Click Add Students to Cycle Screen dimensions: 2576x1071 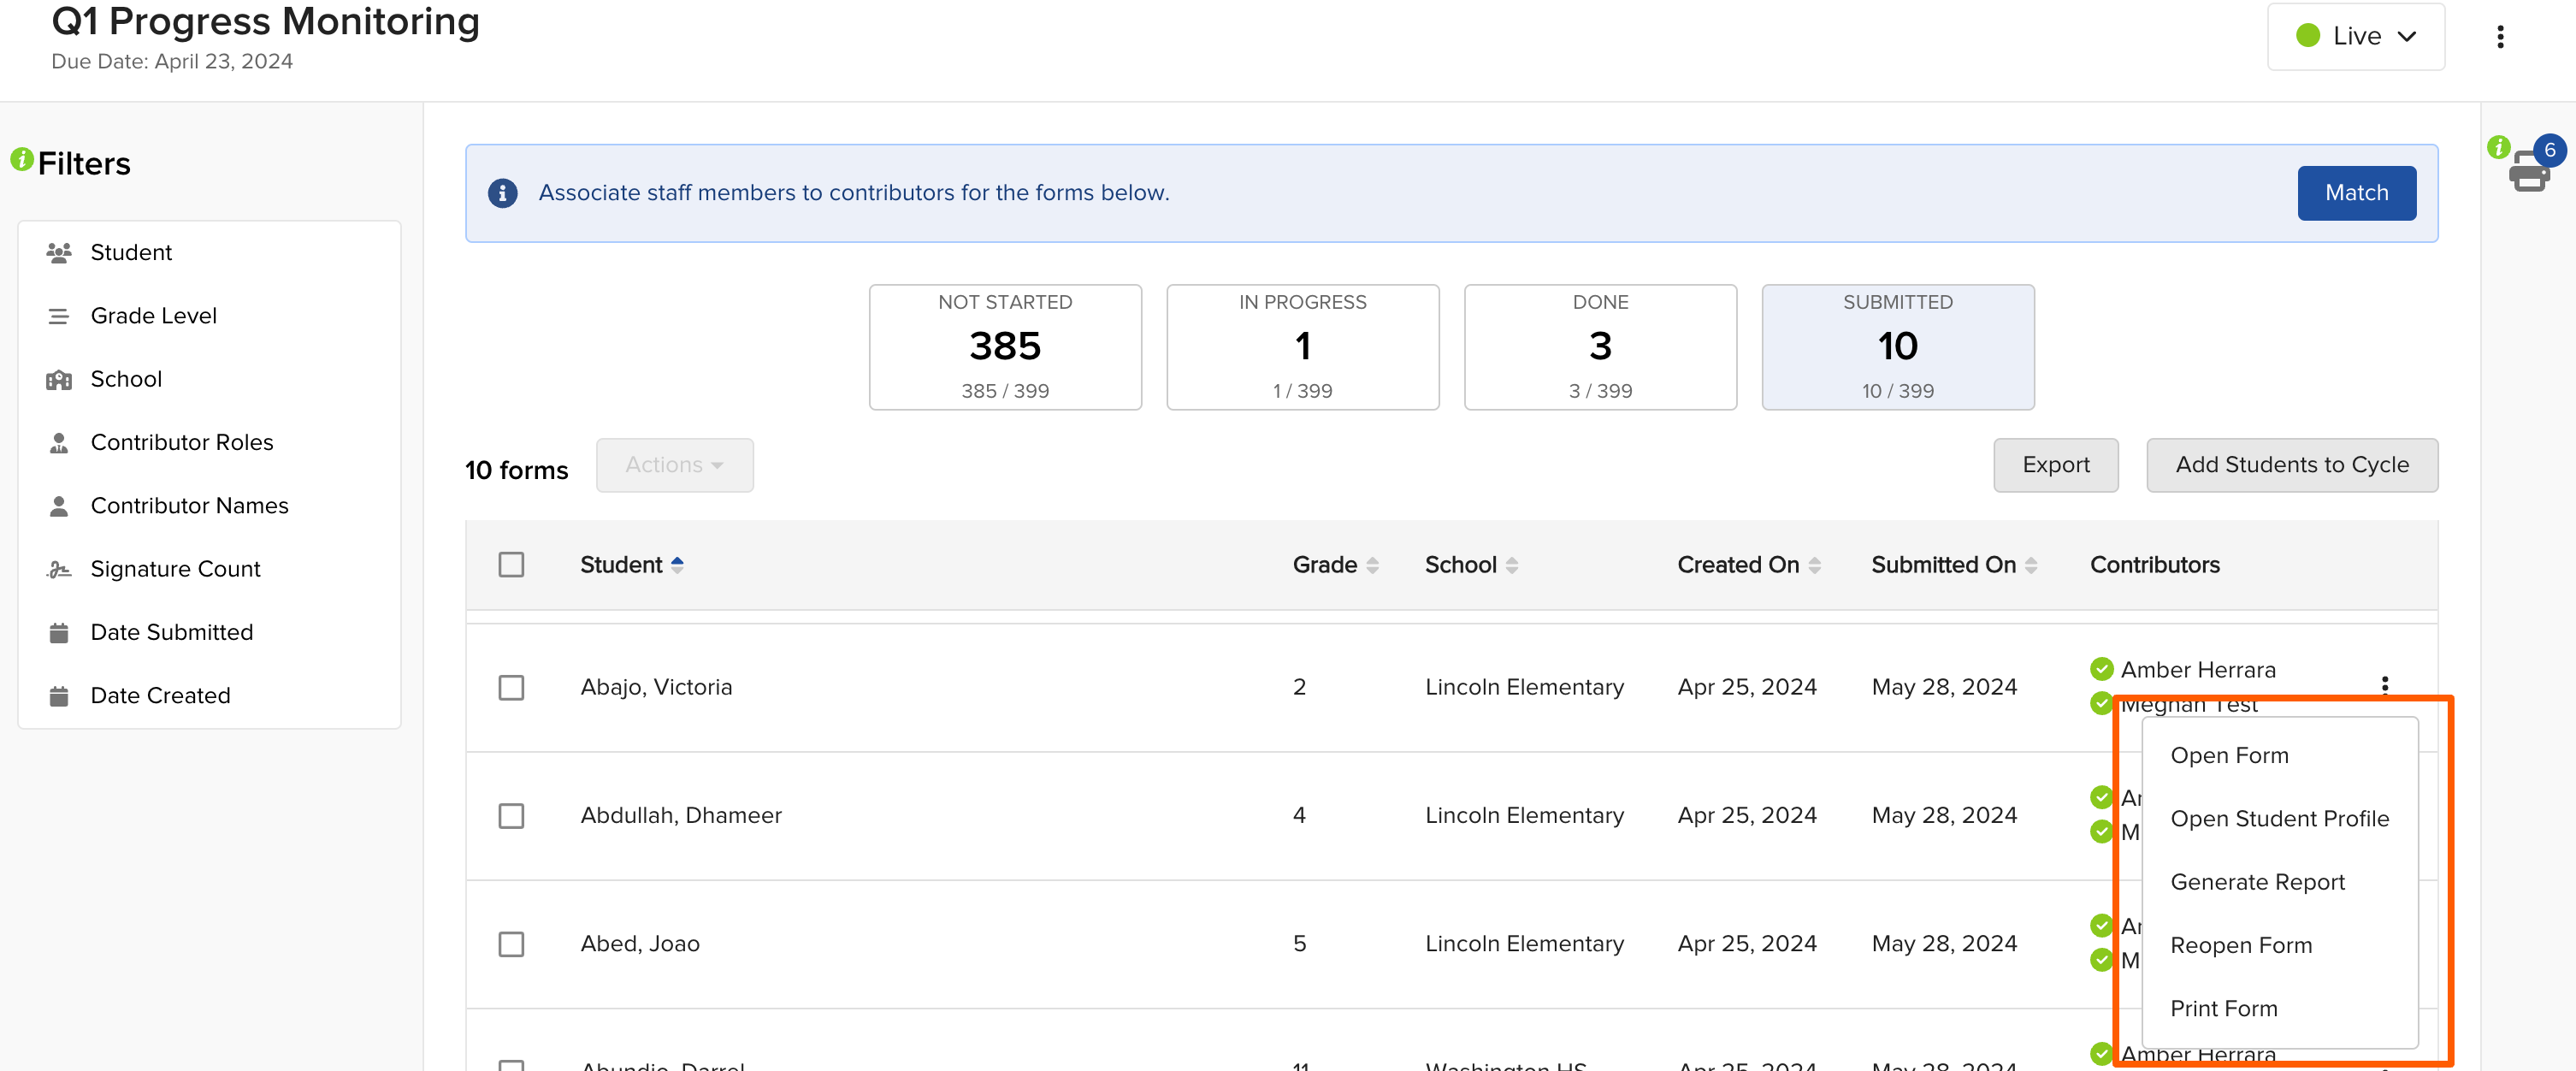(x=2291, y=465)
